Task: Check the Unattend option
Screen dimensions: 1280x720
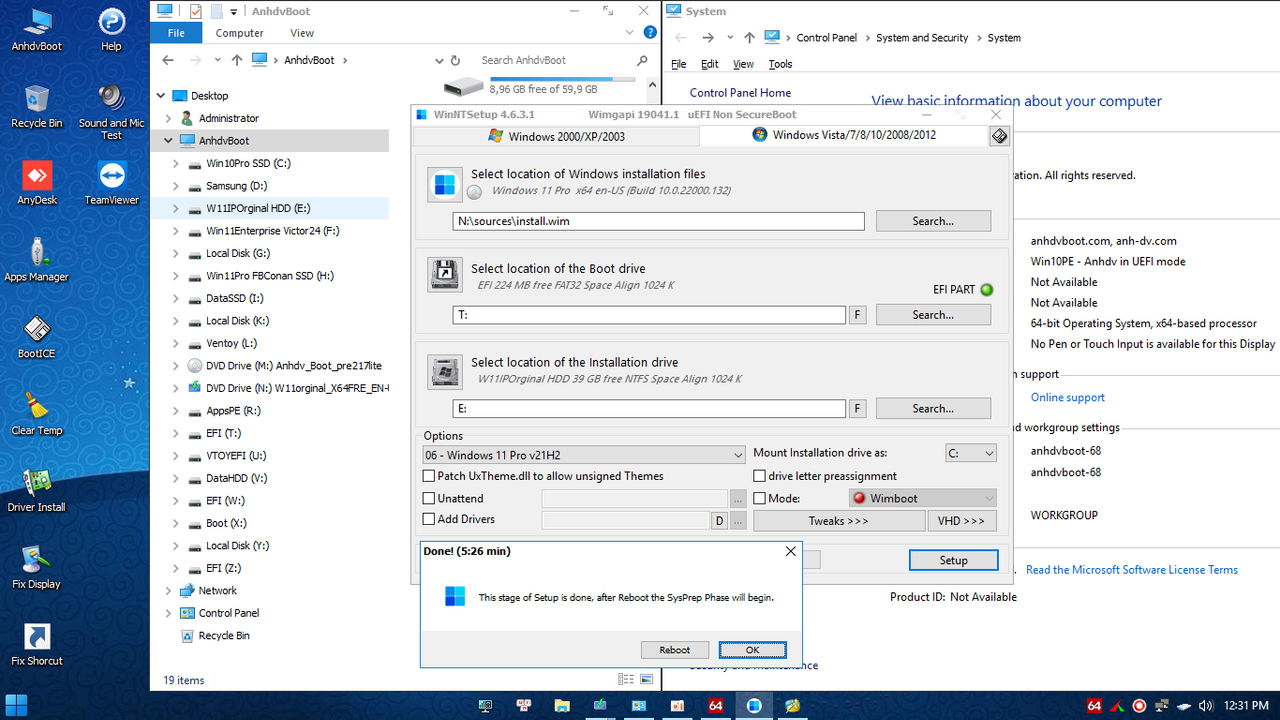Action: (x=429, y=498)
